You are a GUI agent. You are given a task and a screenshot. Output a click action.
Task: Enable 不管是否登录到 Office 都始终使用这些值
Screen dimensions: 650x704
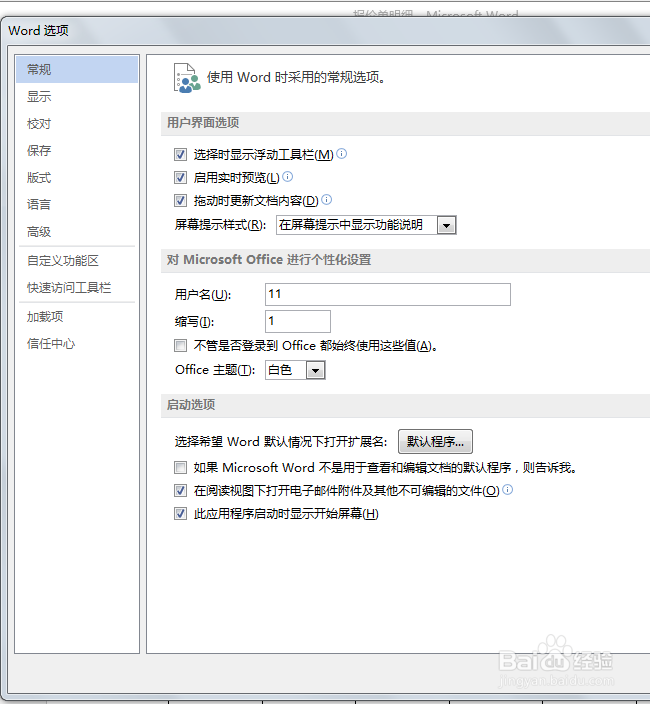180,346
